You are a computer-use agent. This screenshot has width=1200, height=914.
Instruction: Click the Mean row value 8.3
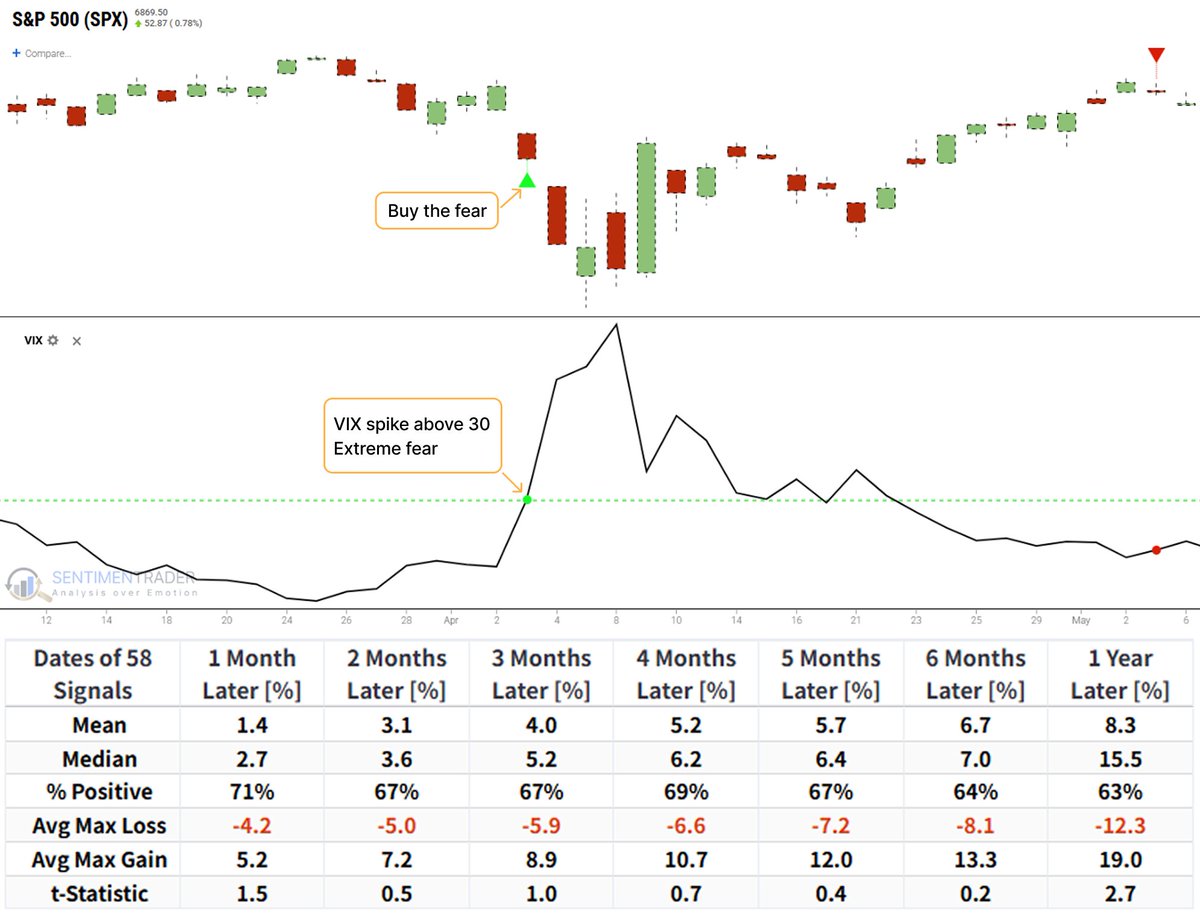1121,723
